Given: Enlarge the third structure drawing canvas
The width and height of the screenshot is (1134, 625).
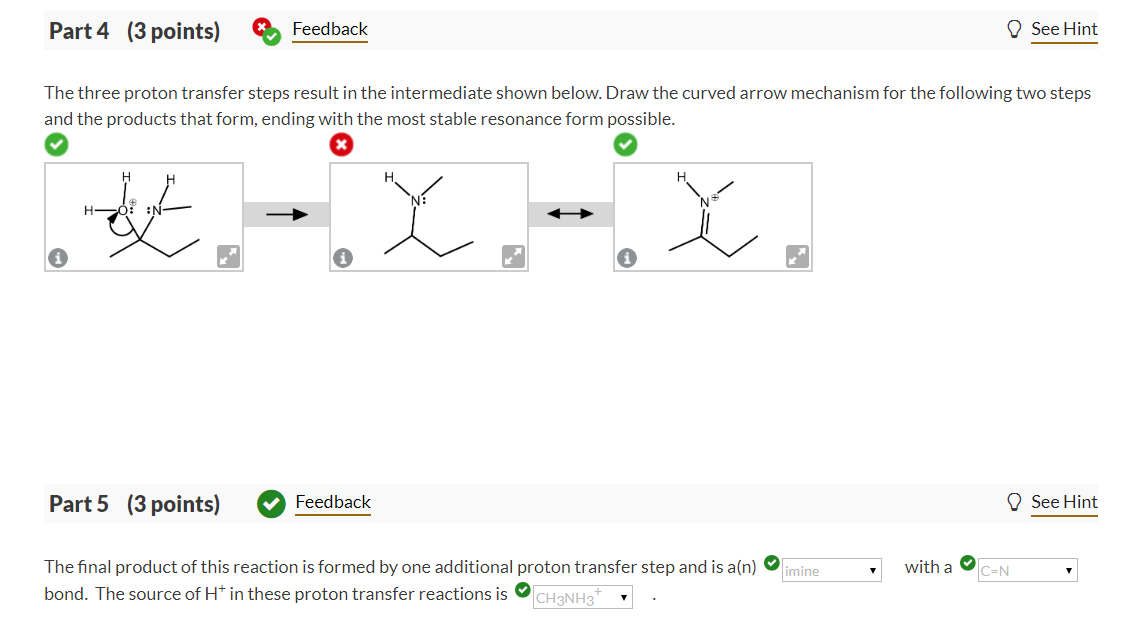Looking at the screenshot, I should pos(797,257).
